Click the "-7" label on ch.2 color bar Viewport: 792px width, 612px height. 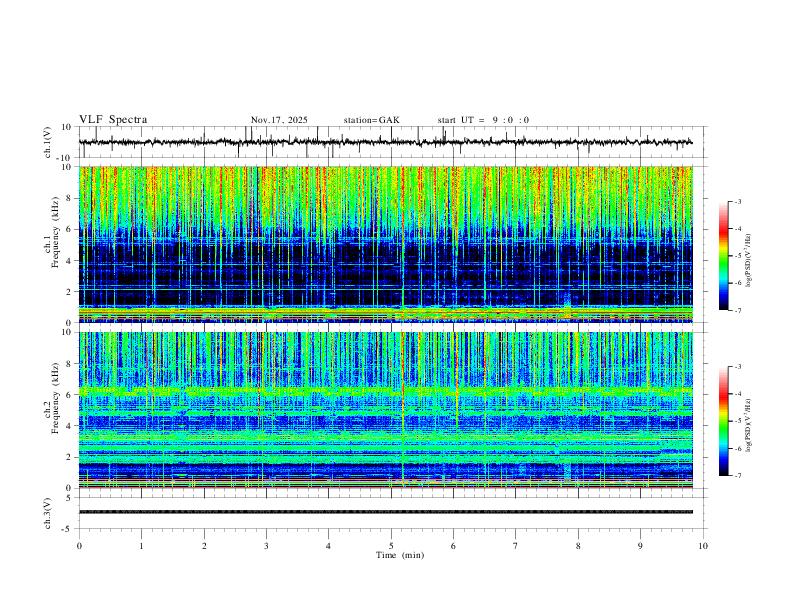coord(738,476)
